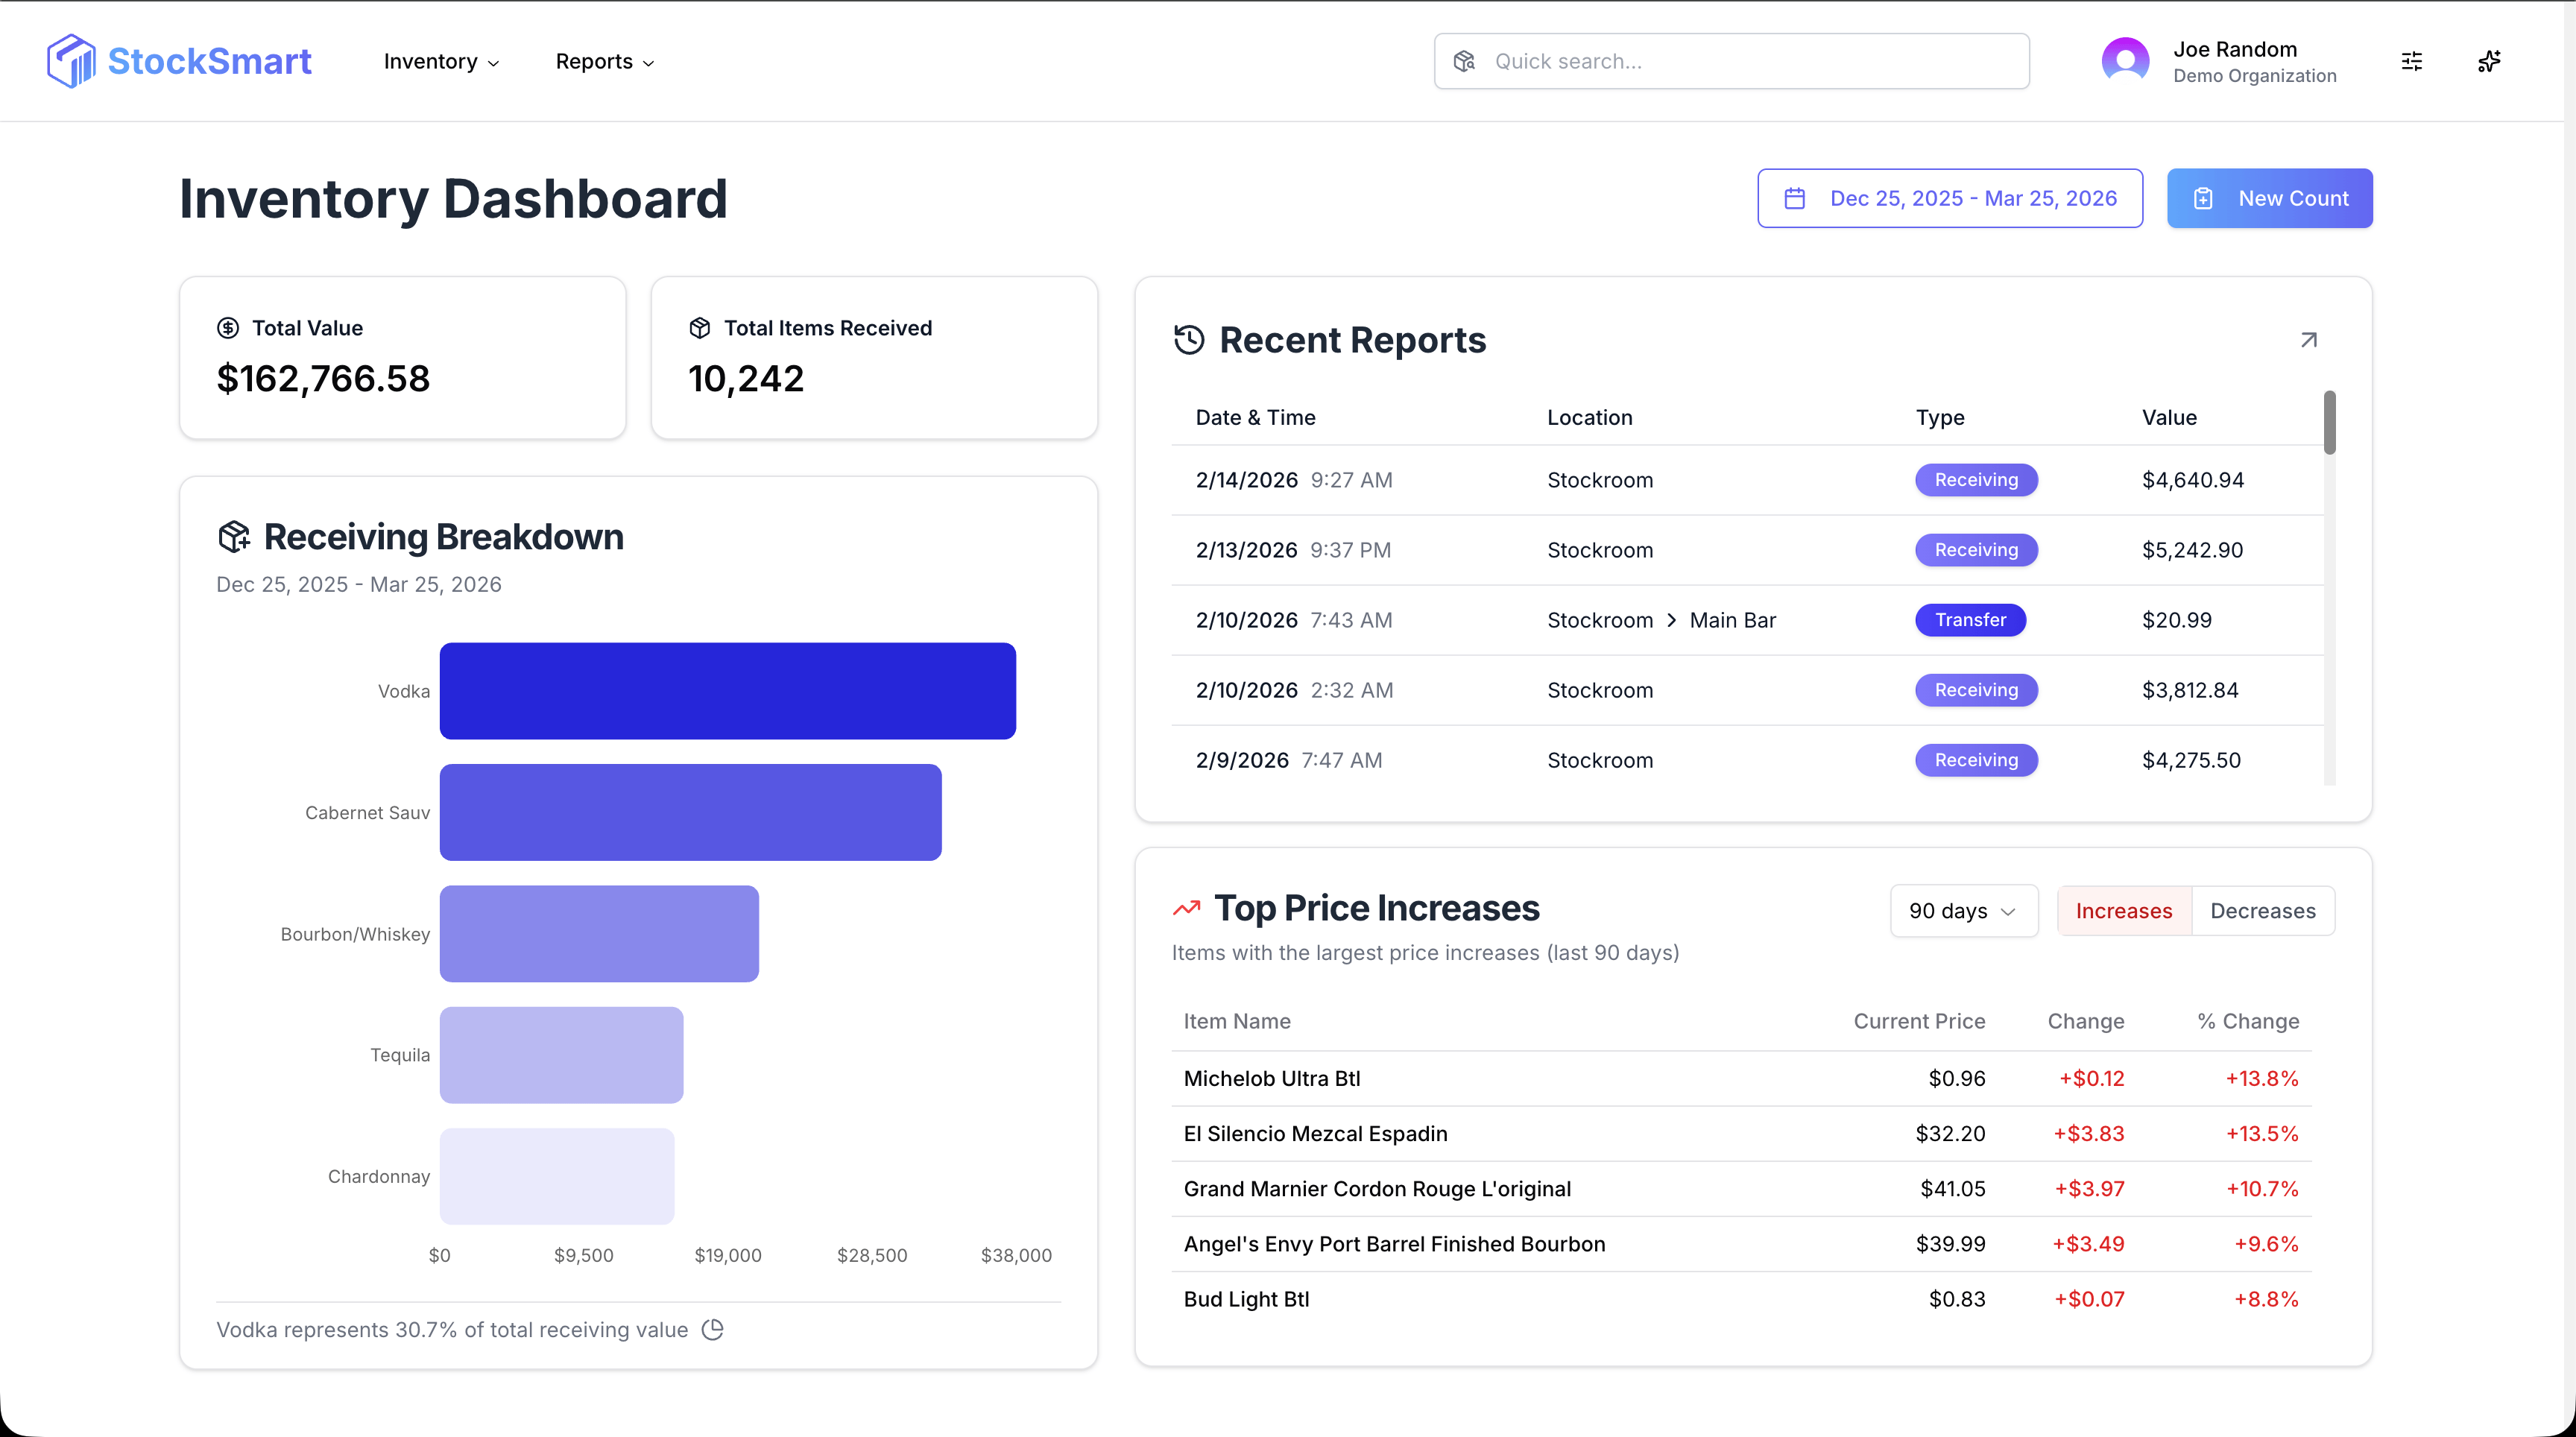Select Angel's Envy Port Barrel Finished Bourbon
The height and width of the screenshot is (1437, 2576).
(1741, 1243)
